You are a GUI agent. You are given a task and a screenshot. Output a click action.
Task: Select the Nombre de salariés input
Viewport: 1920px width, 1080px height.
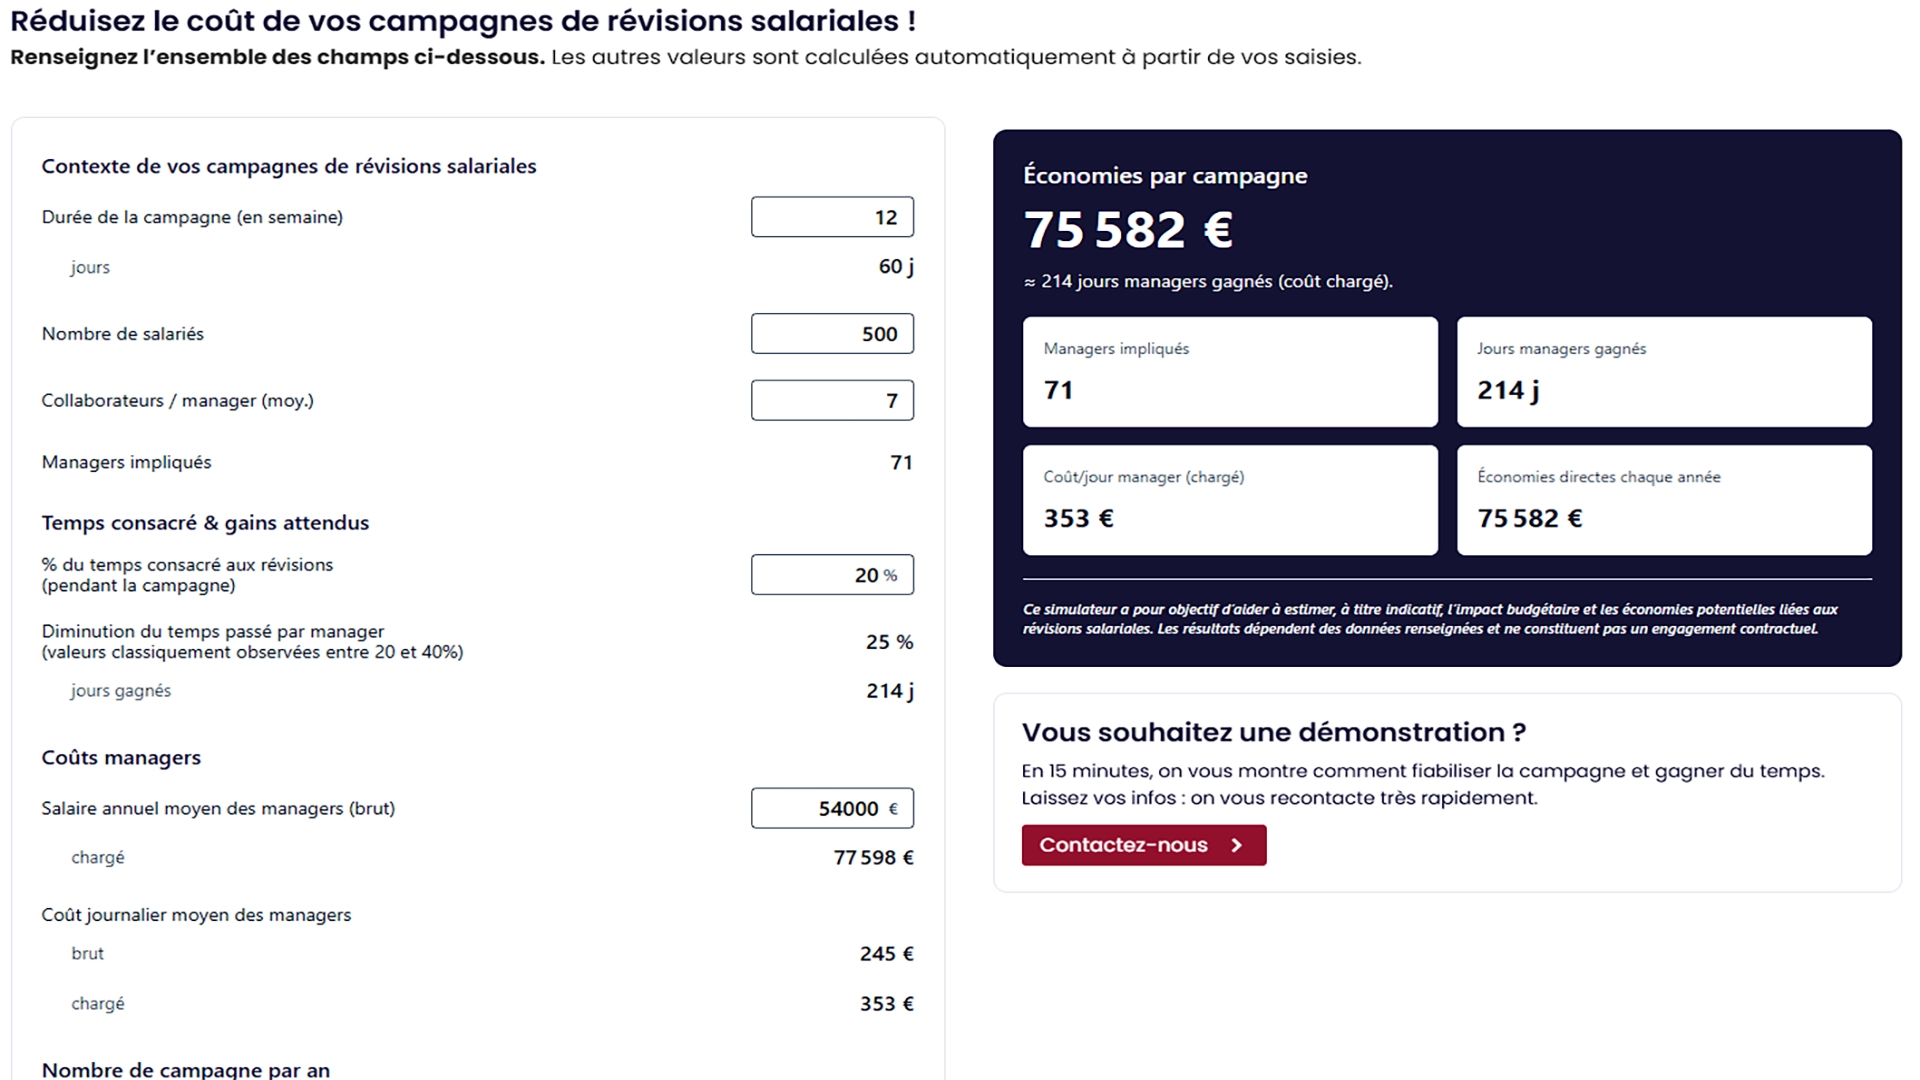tap(831, 334)
